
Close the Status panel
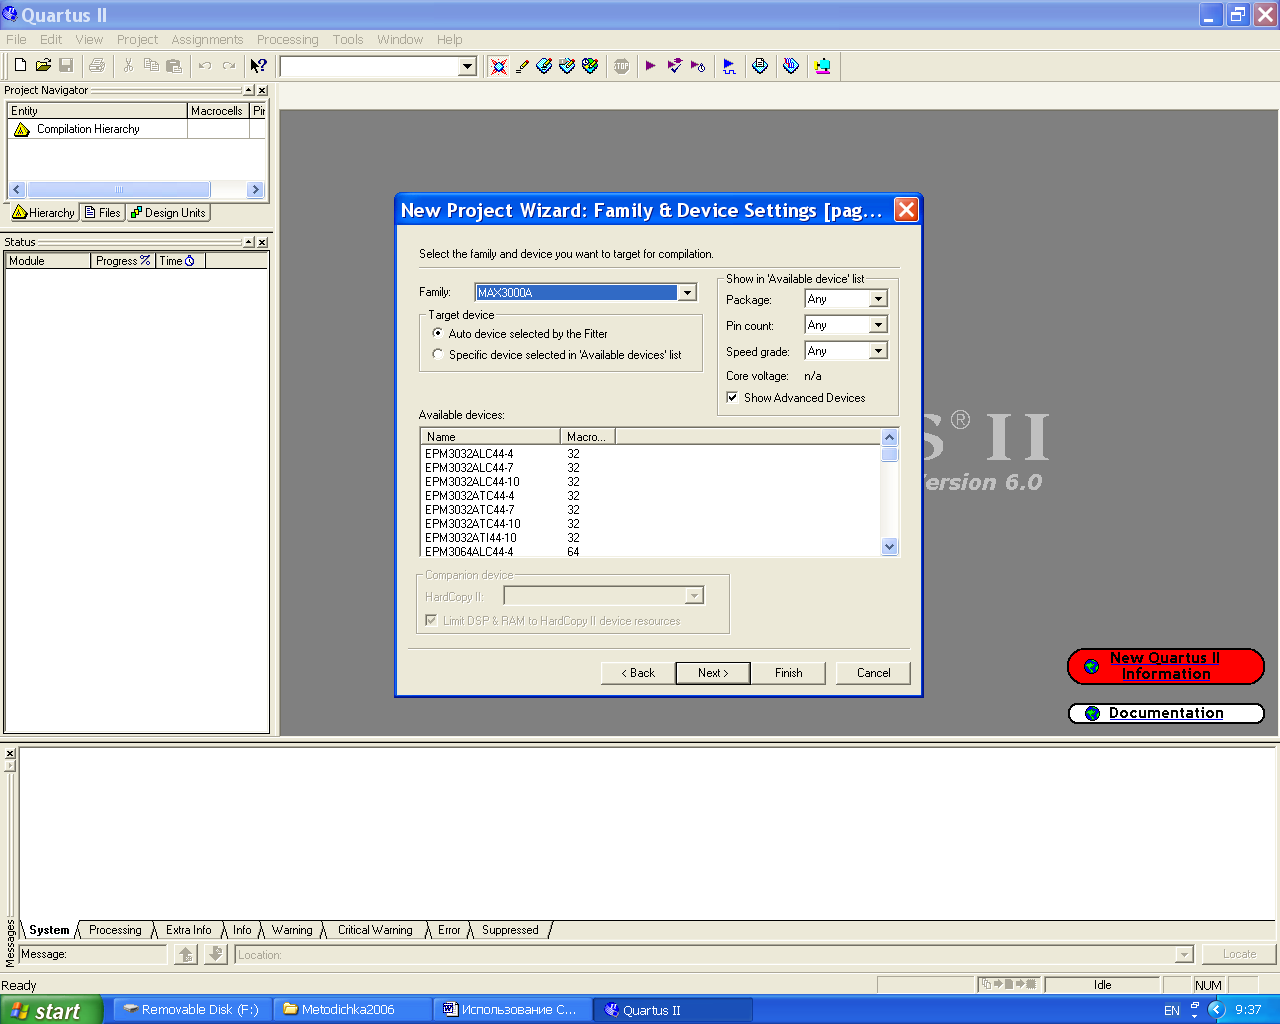point(262,242)
